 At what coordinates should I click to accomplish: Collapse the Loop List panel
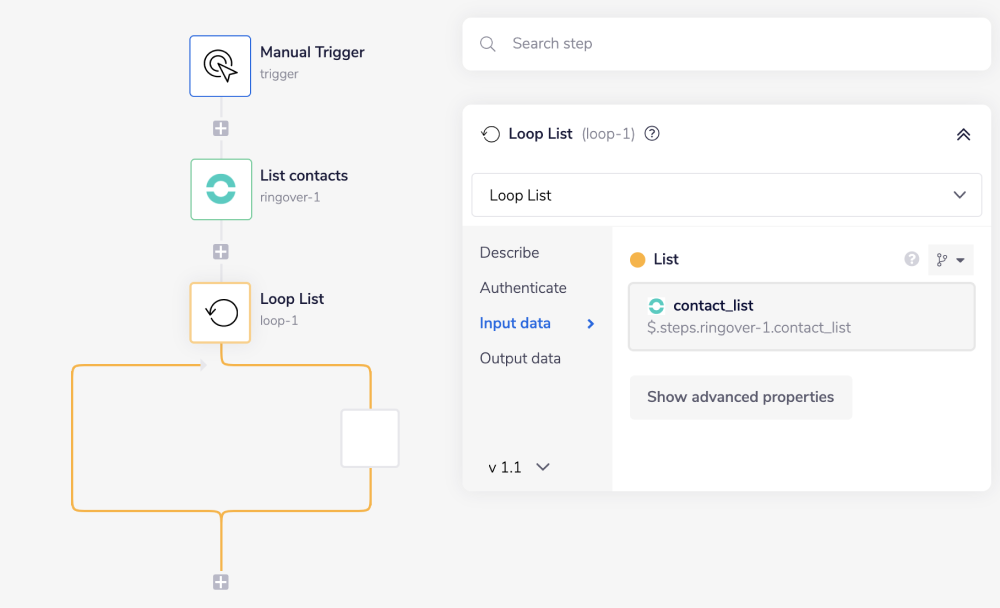click(x=963, y=134)
